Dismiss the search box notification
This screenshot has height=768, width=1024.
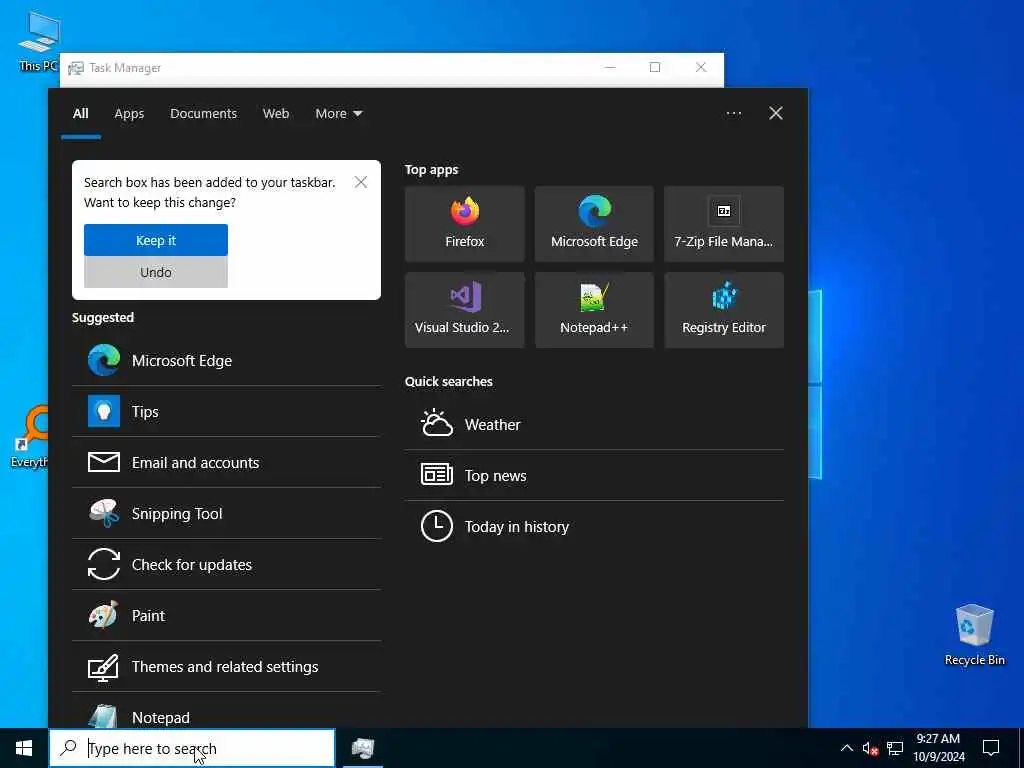pos(360,182)
